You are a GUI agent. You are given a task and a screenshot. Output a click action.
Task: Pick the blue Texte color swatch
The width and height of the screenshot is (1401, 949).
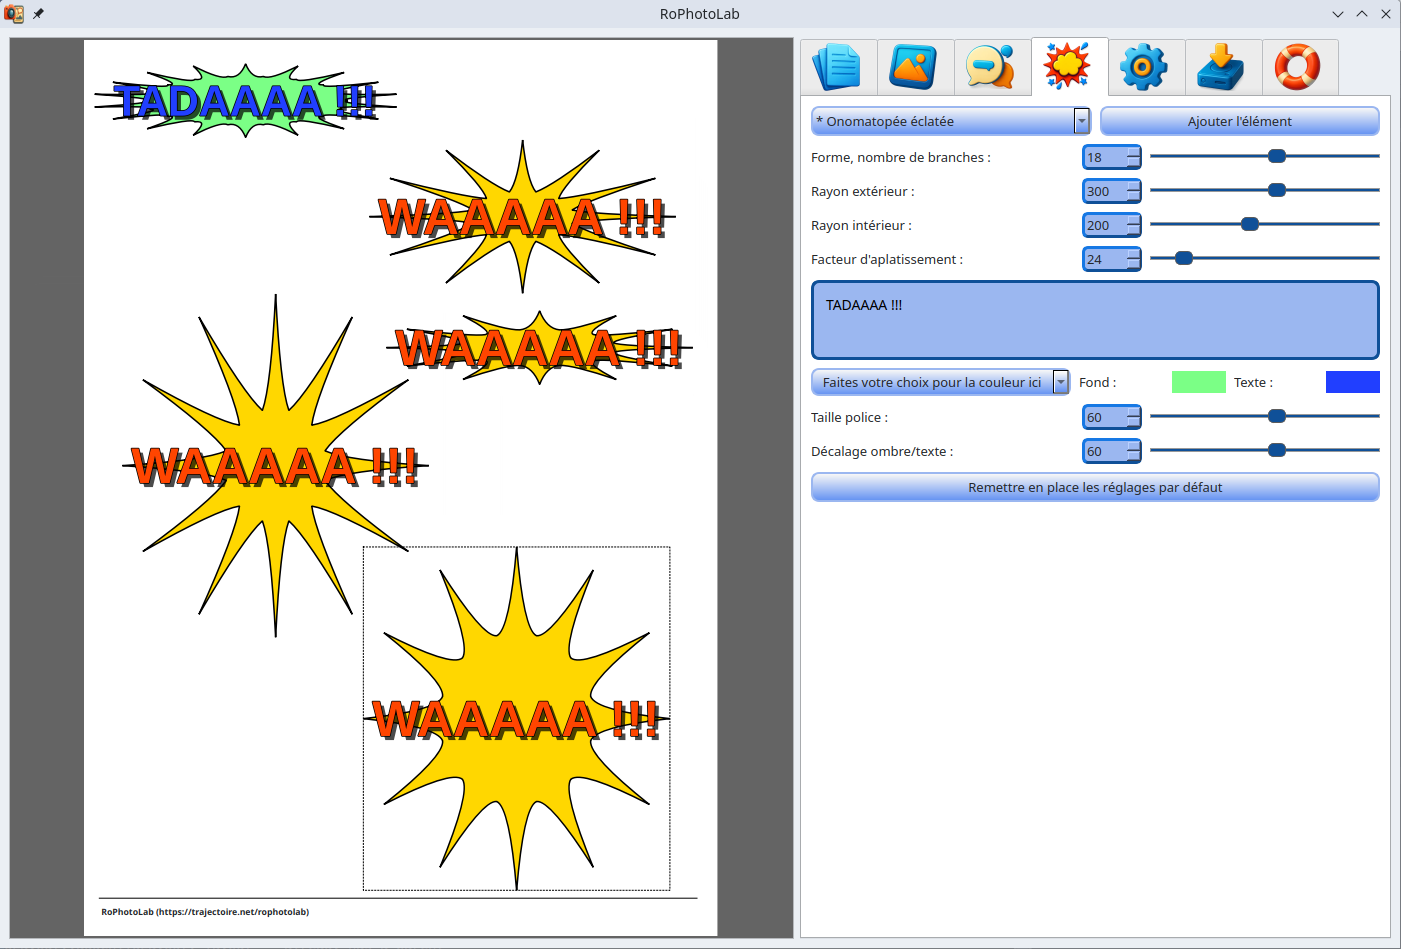[1352, 382]
